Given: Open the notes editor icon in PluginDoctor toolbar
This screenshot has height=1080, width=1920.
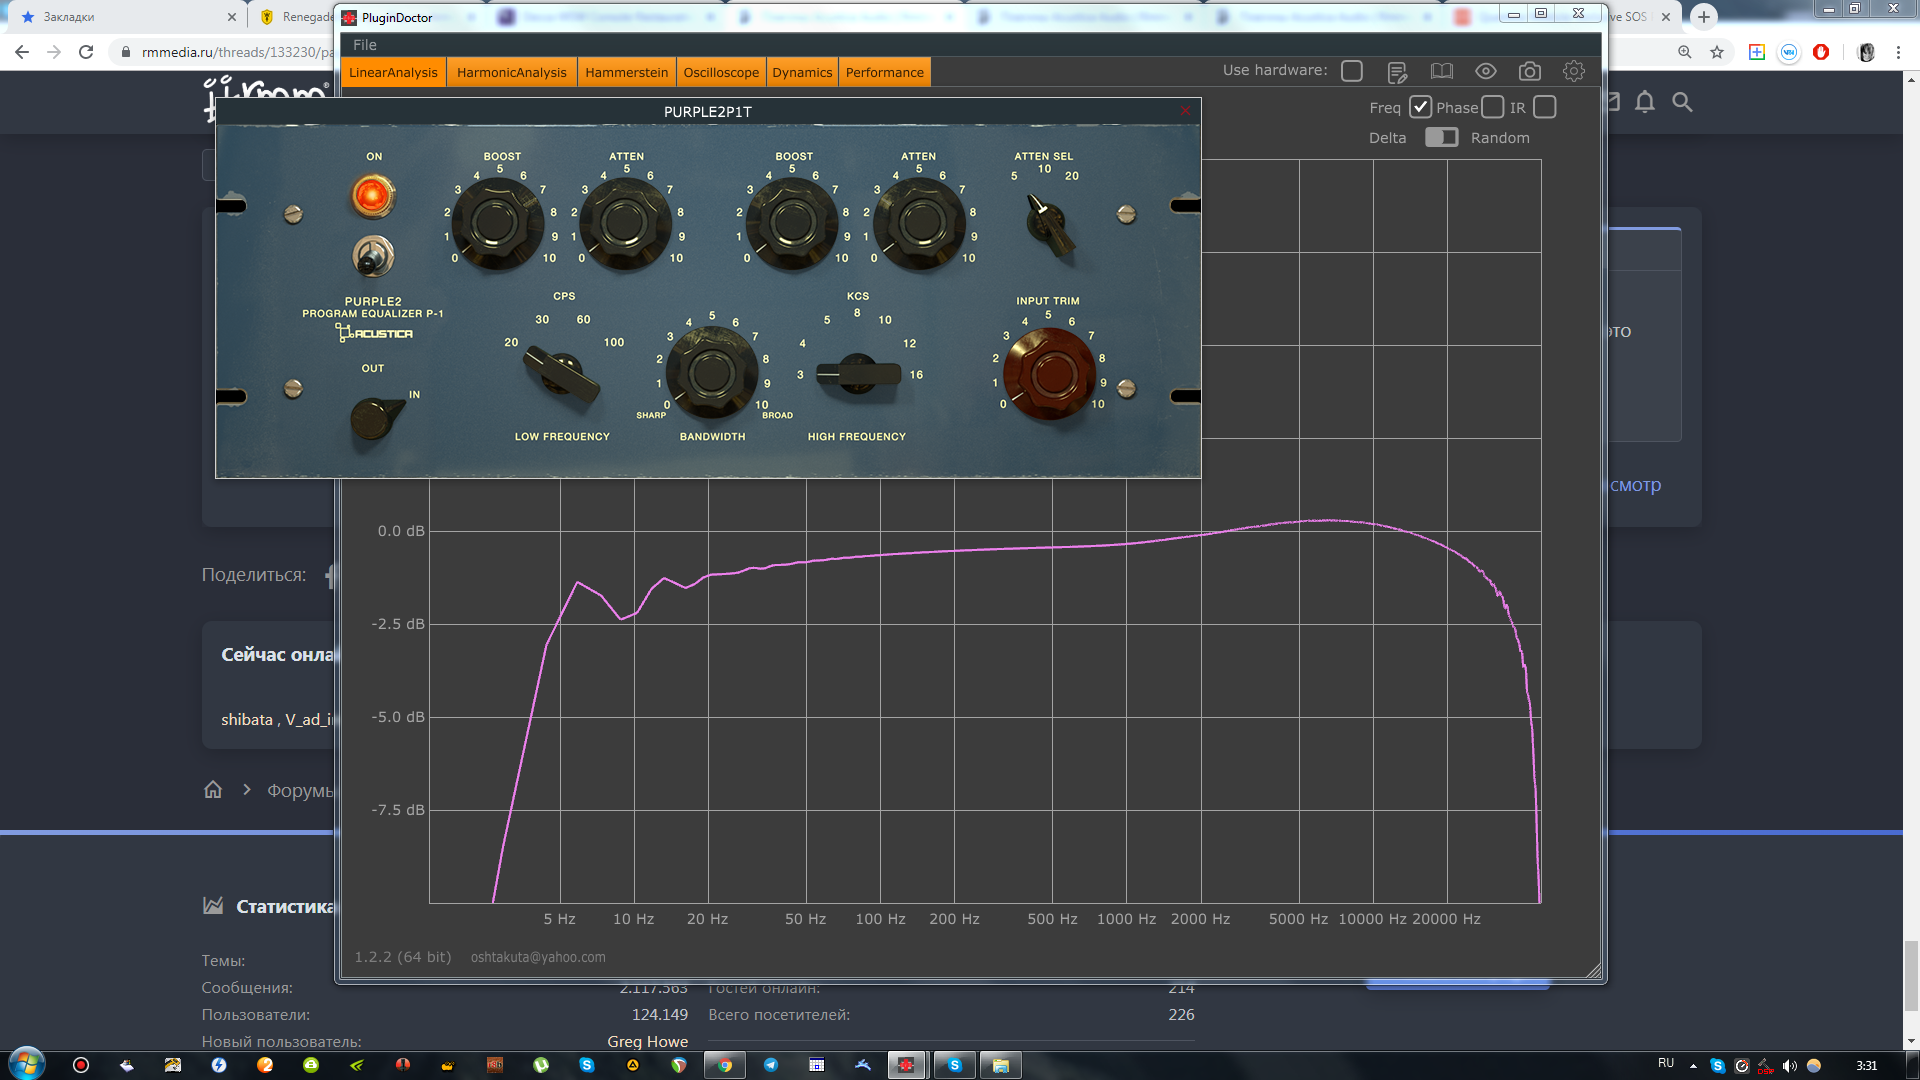Looking at the screenshot, I should click(1397, 71).
